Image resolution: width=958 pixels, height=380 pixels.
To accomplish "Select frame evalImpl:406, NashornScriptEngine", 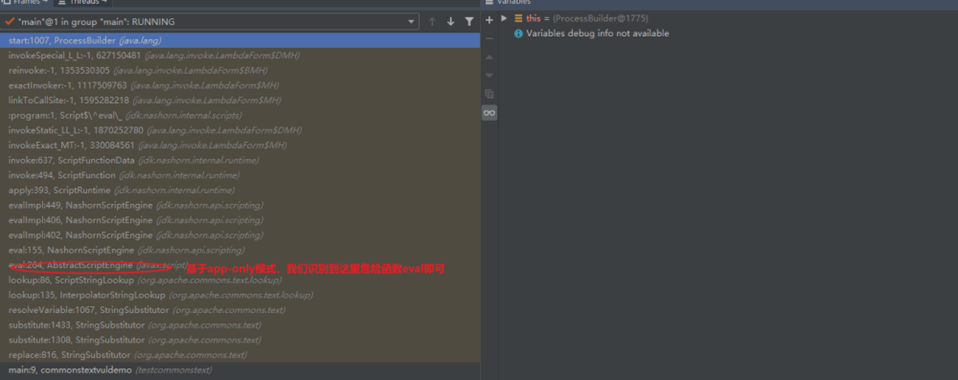I will tap(240, 220).
